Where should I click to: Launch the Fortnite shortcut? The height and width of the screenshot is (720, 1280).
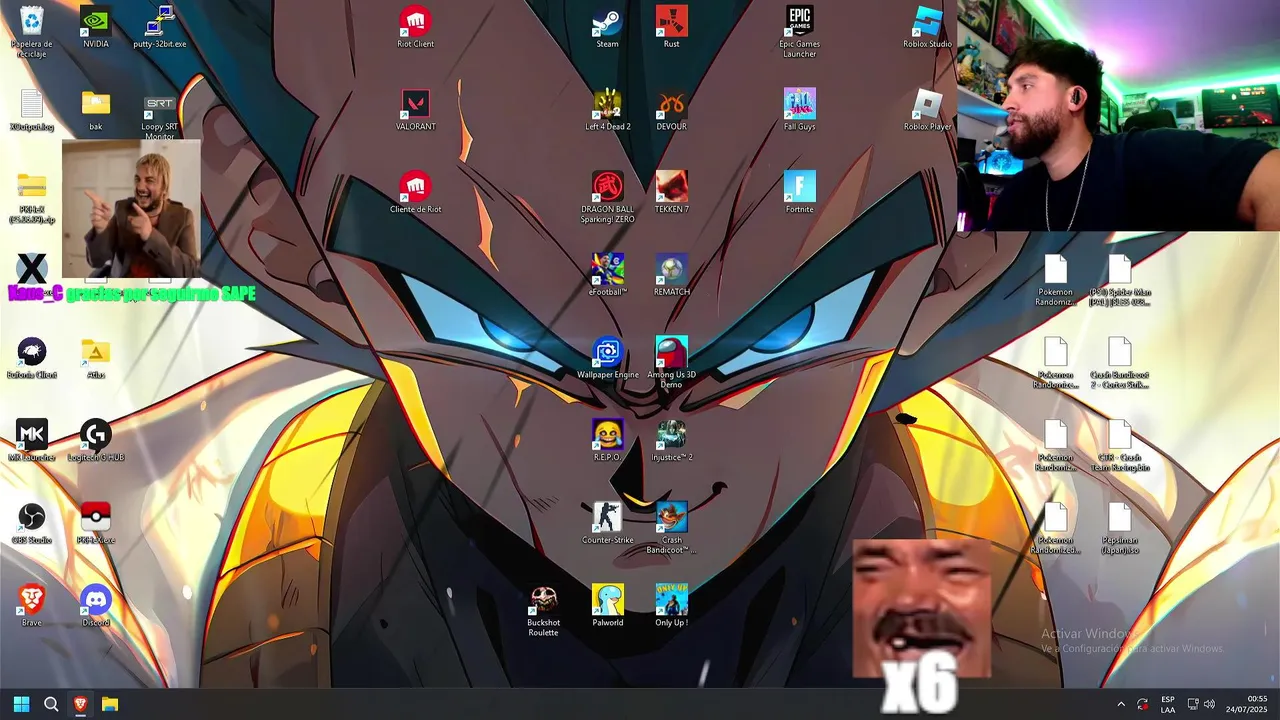coord(800,193)
